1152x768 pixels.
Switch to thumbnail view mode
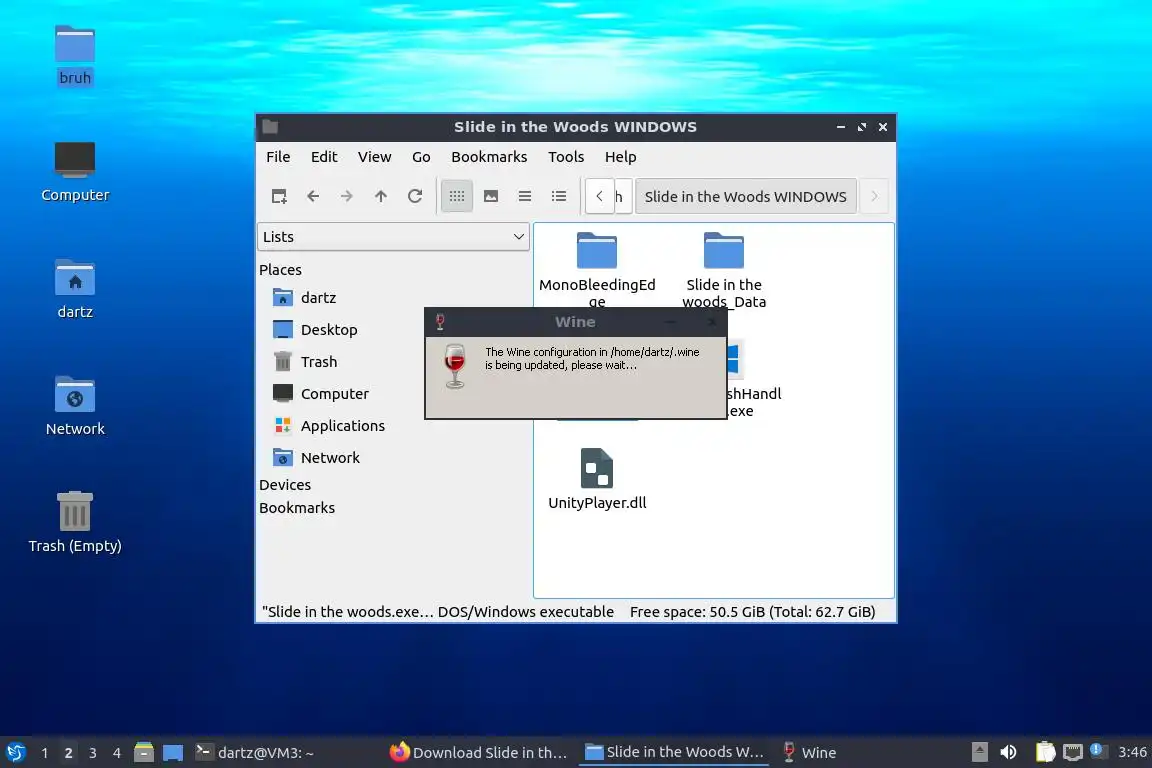491,196
